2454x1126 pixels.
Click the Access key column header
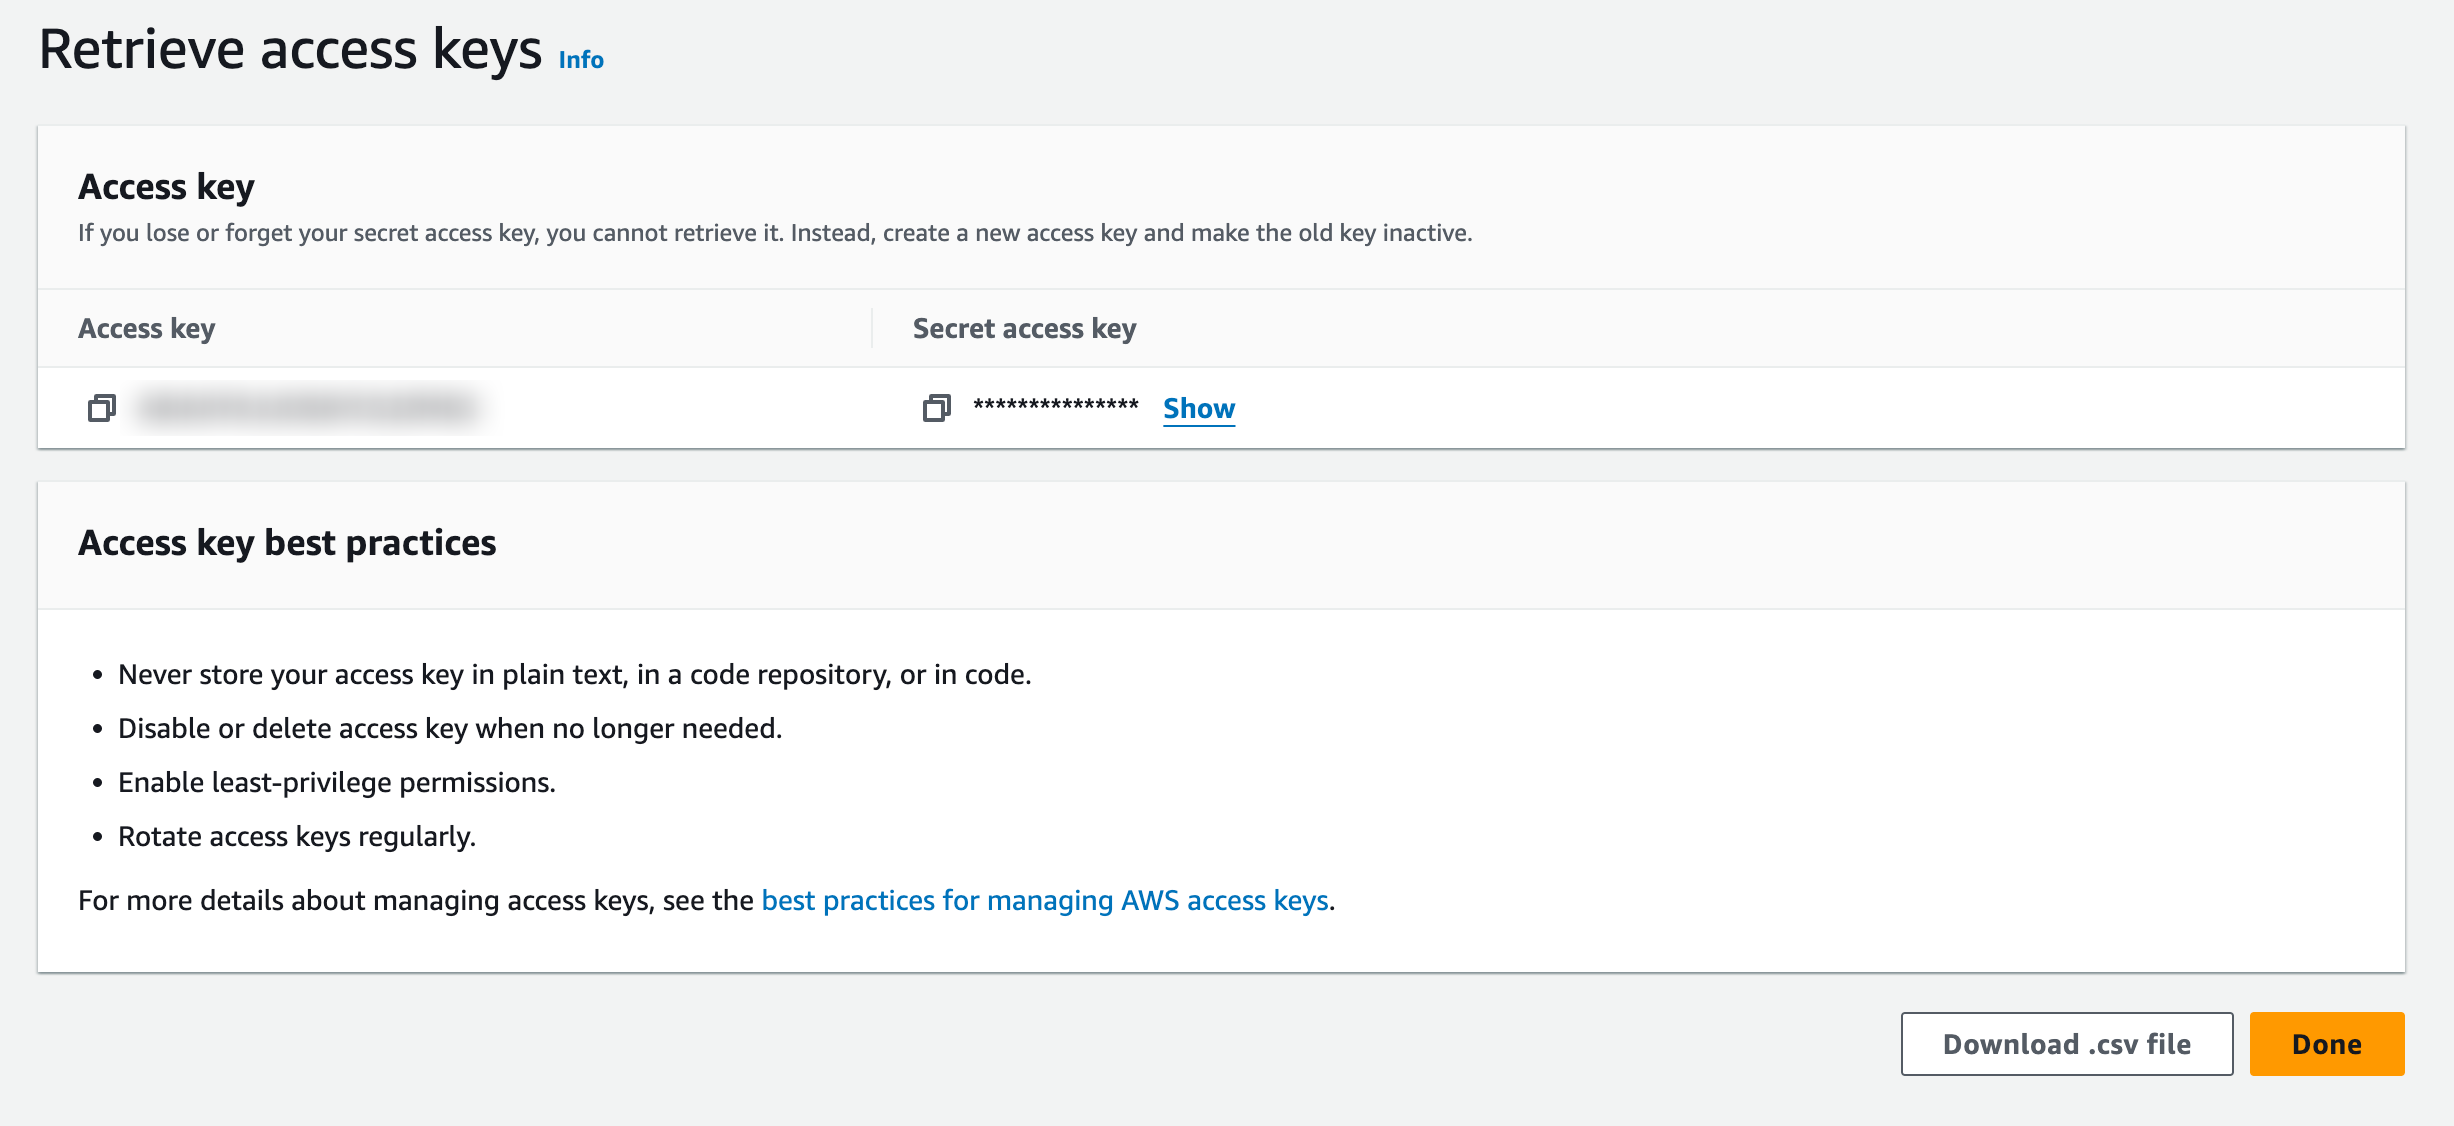click(147, 328)
